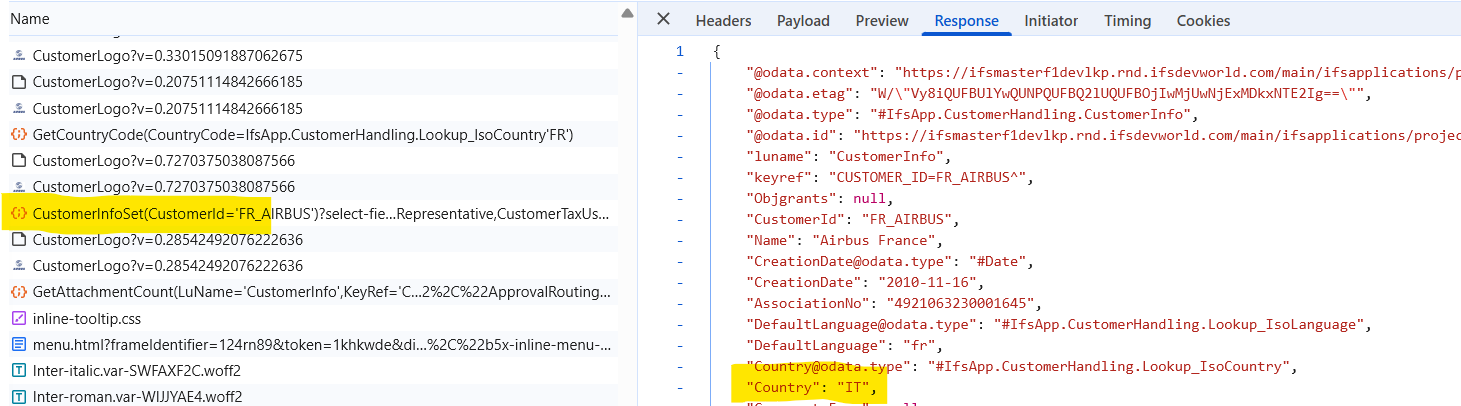Viewport: 1461px width, 406px height.
Task: Close the request details panel
Action: [663, 20]
